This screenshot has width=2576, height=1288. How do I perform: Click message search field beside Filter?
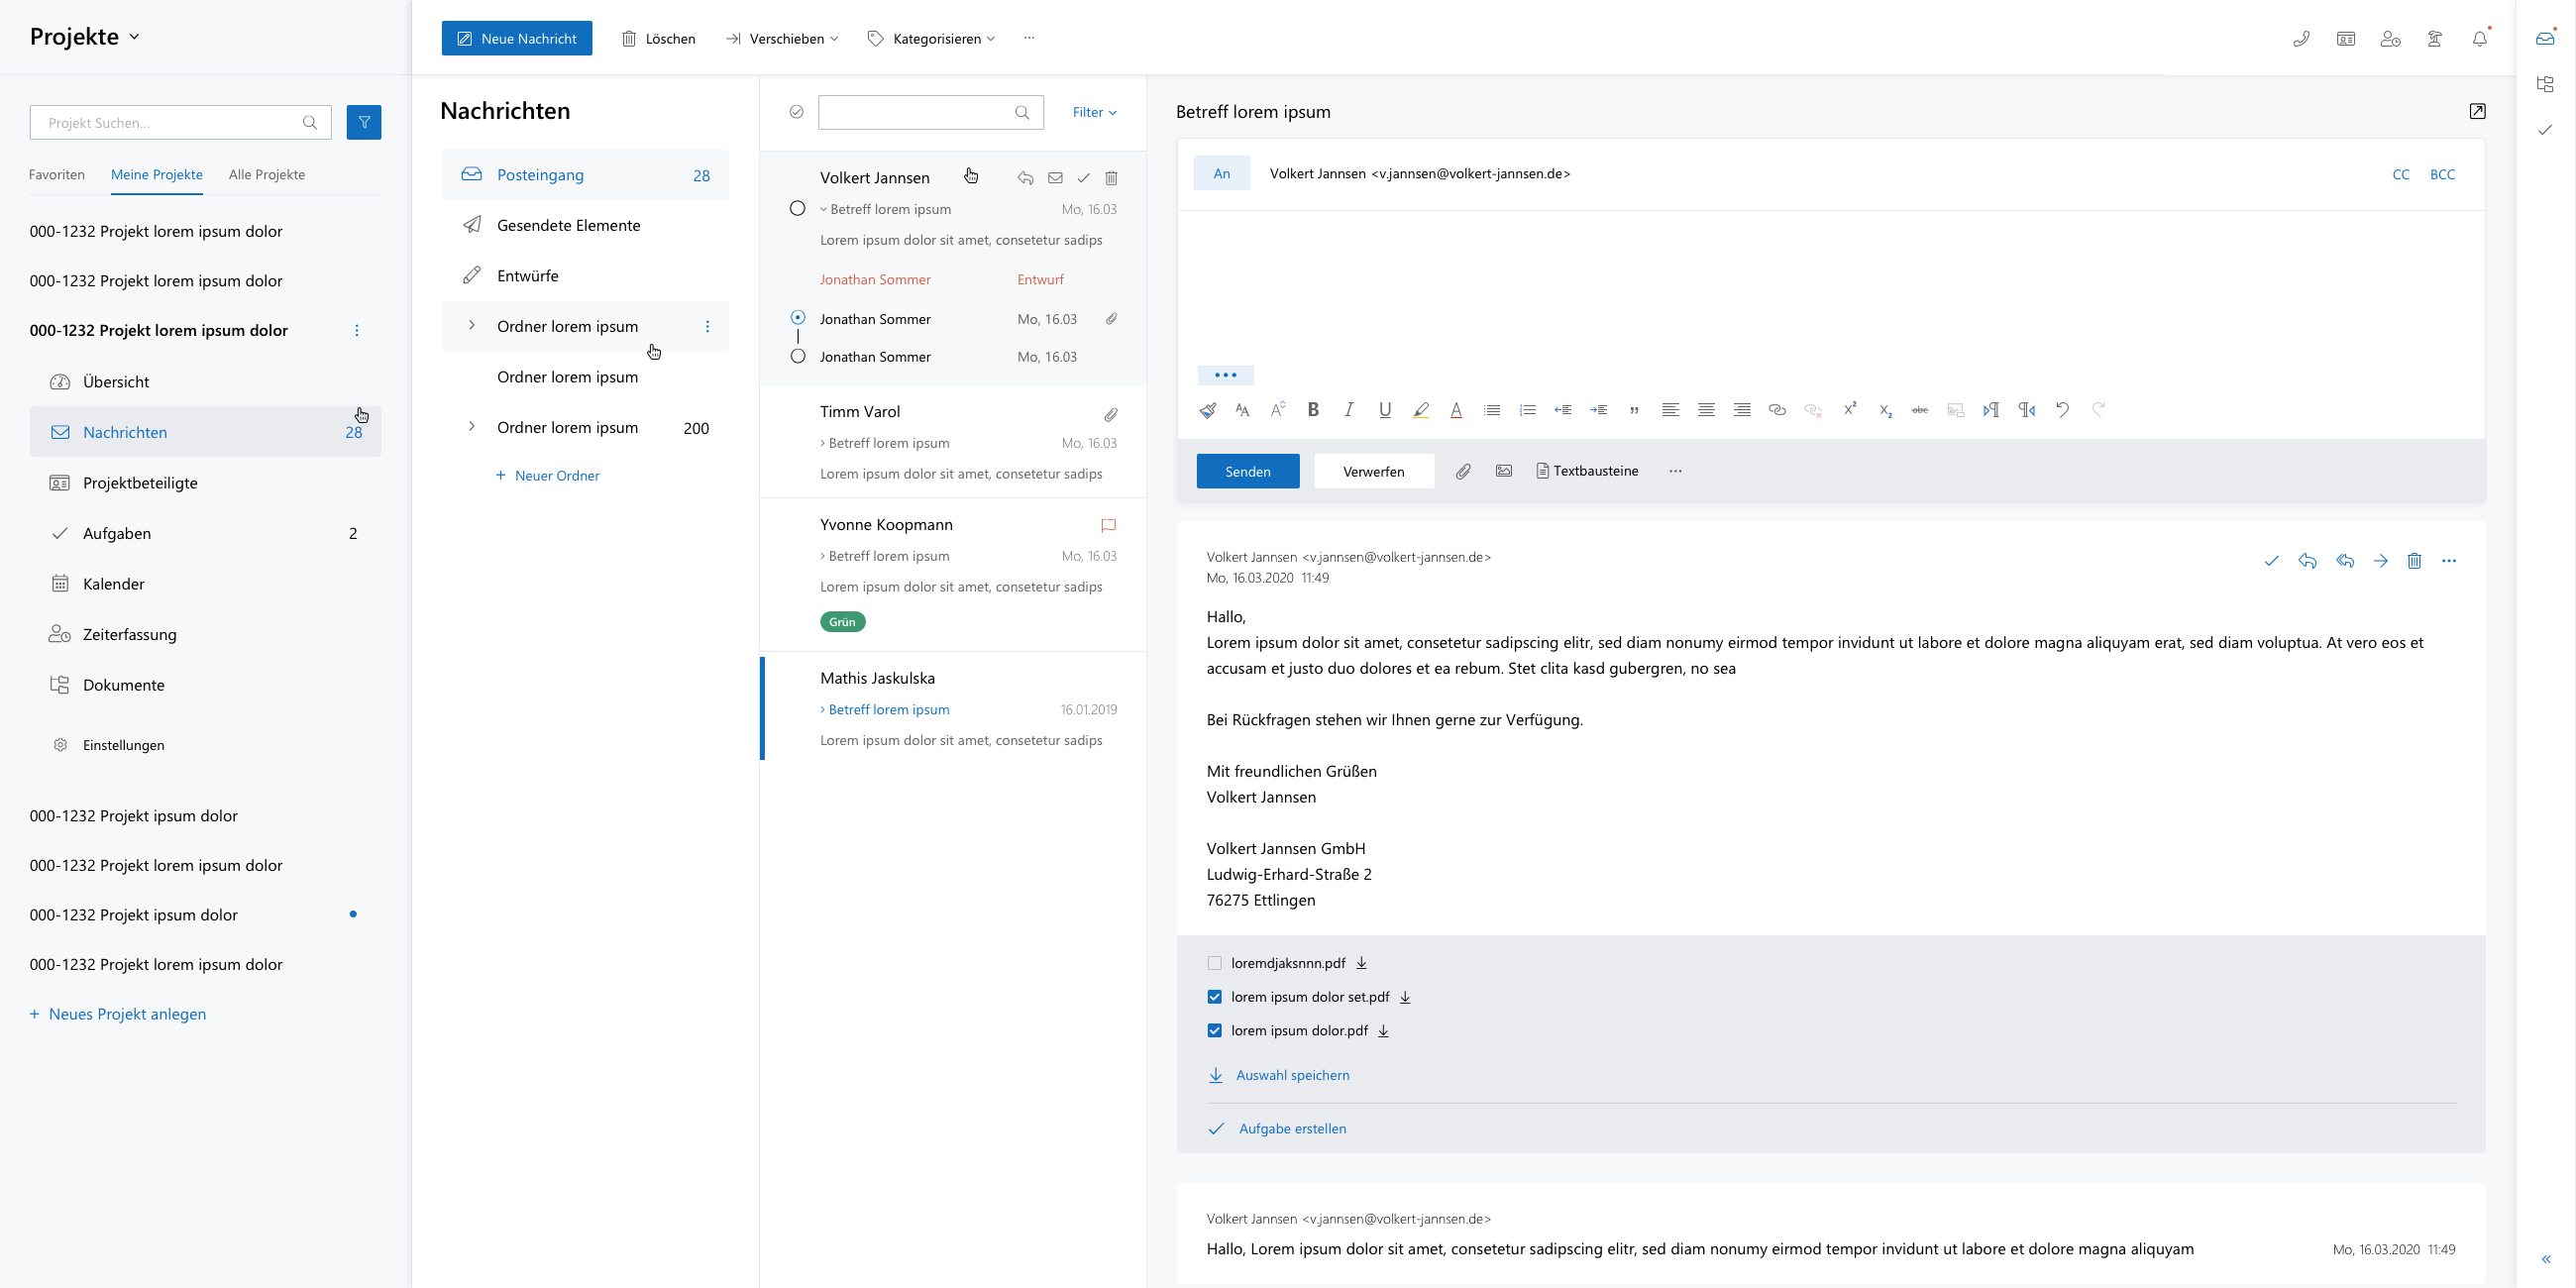click(930, 112)
